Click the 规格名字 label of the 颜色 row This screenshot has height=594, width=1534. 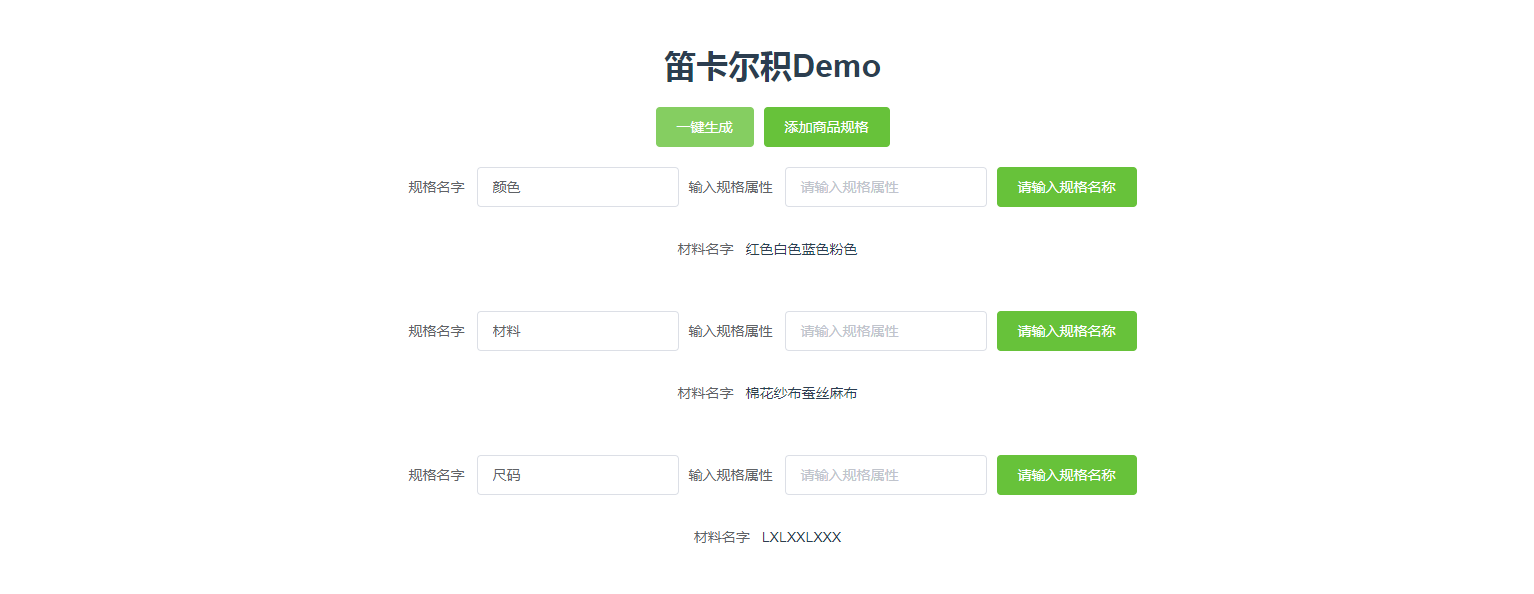(x=436, y=187)
